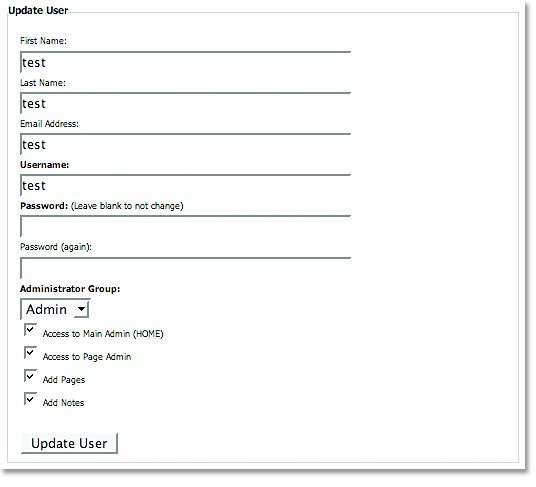Viewport: 536px width, 487px height.
Task: Toggle the Access to Page Admin checkbox
Action: click(30, 353)
